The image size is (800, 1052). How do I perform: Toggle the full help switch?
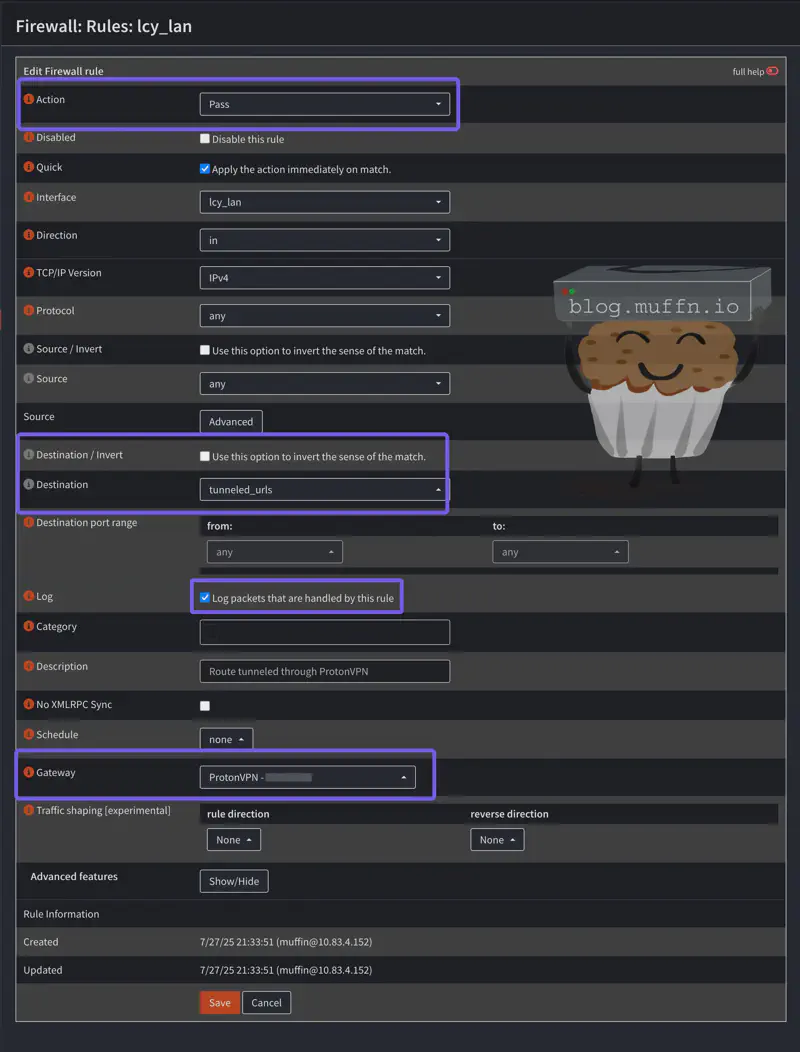point(771,72)
